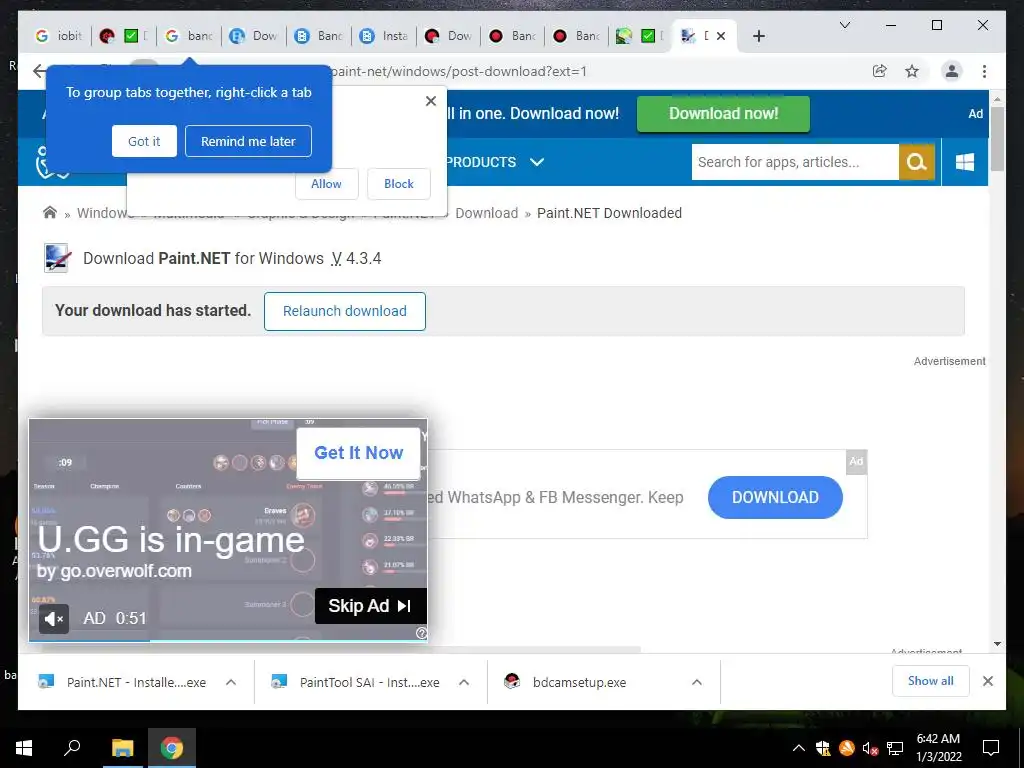Click Relaunch download button
Screen dimensions: 1024x768
345,312
